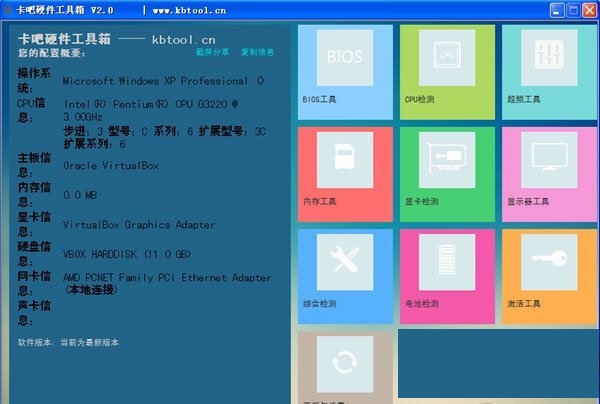Click the 您的配置概要 heading
Screen dimensions: 600x404
tap(51, 53)
